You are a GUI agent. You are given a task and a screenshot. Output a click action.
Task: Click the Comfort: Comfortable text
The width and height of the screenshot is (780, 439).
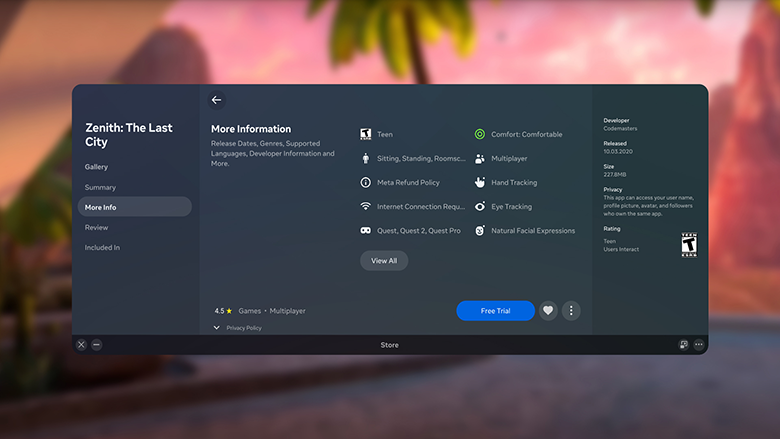(527, 134)
